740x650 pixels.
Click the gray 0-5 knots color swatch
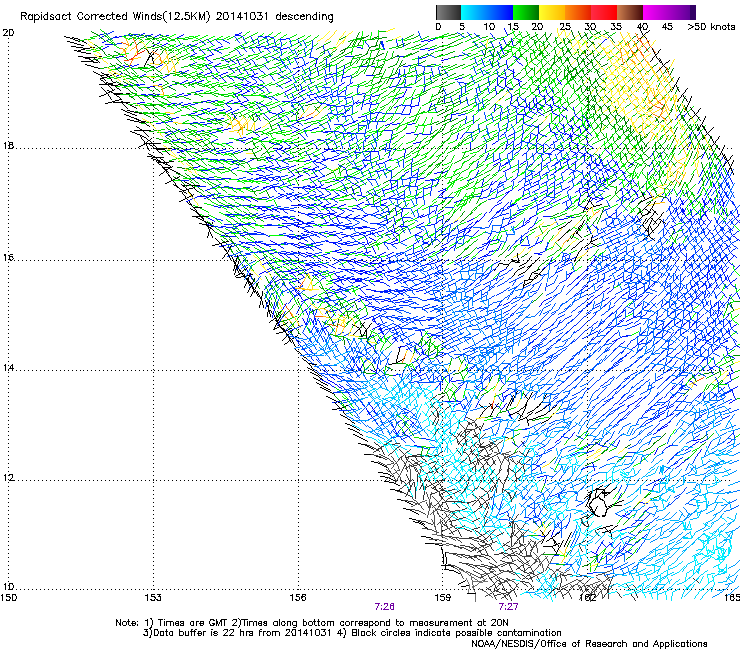click(x=448, y=12)
